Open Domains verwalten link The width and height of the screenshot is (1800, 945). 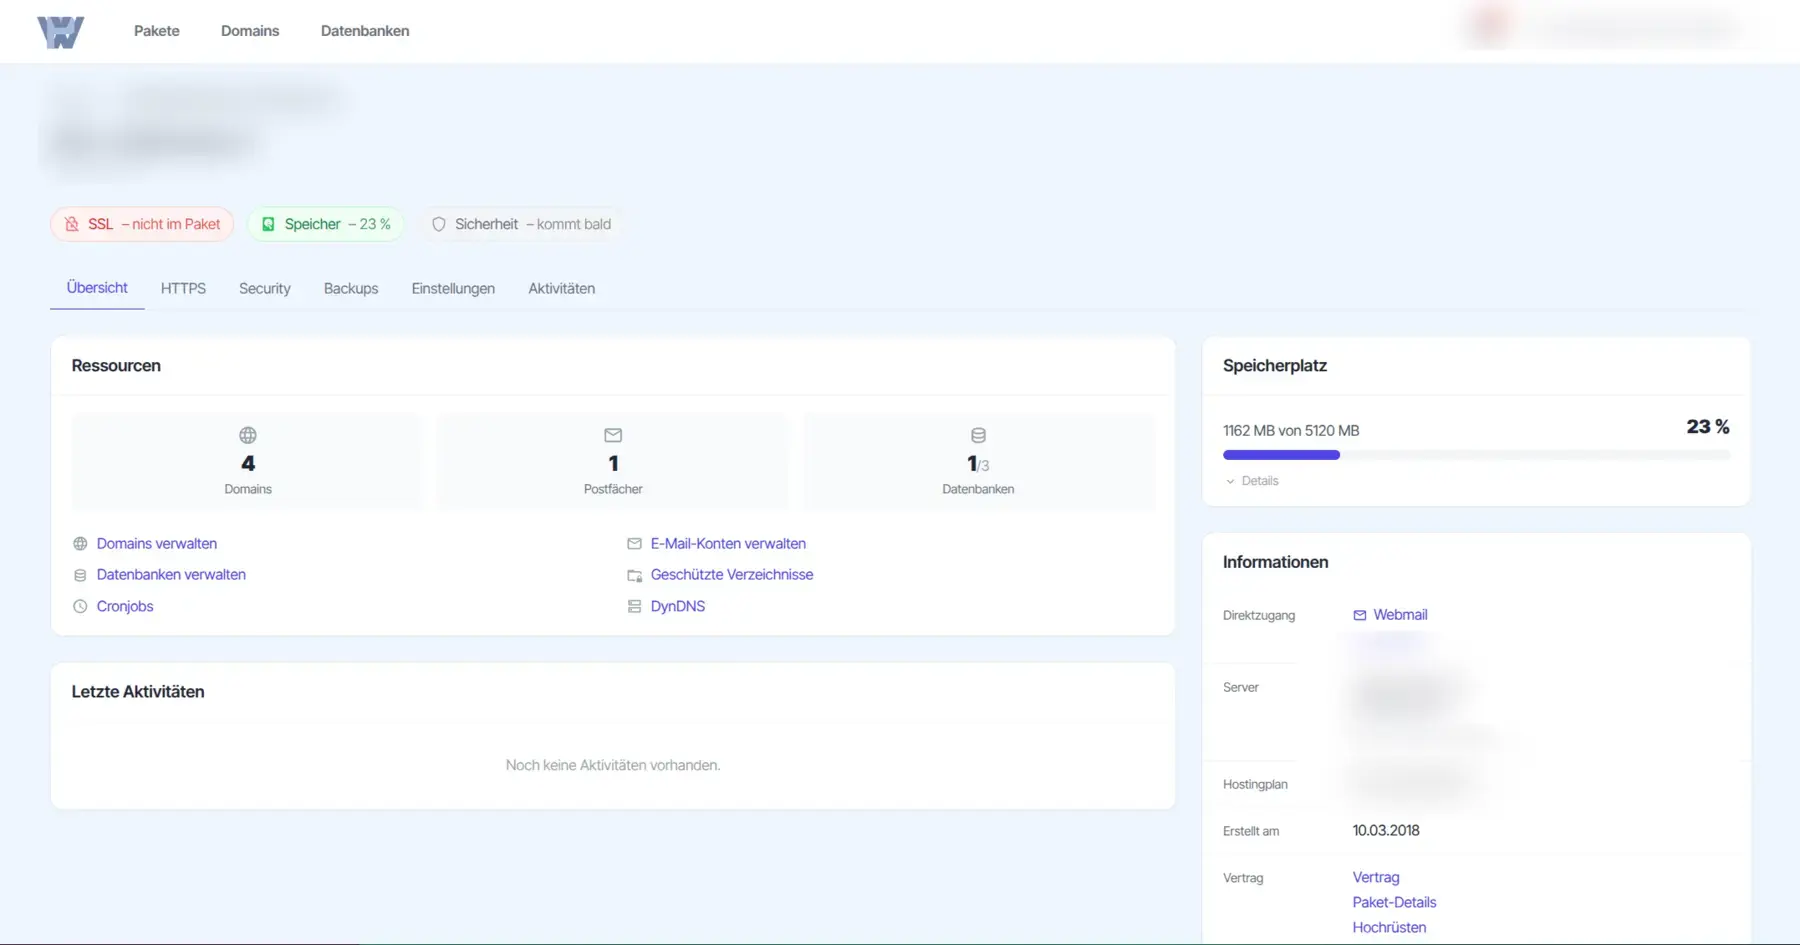pos(157,544)
